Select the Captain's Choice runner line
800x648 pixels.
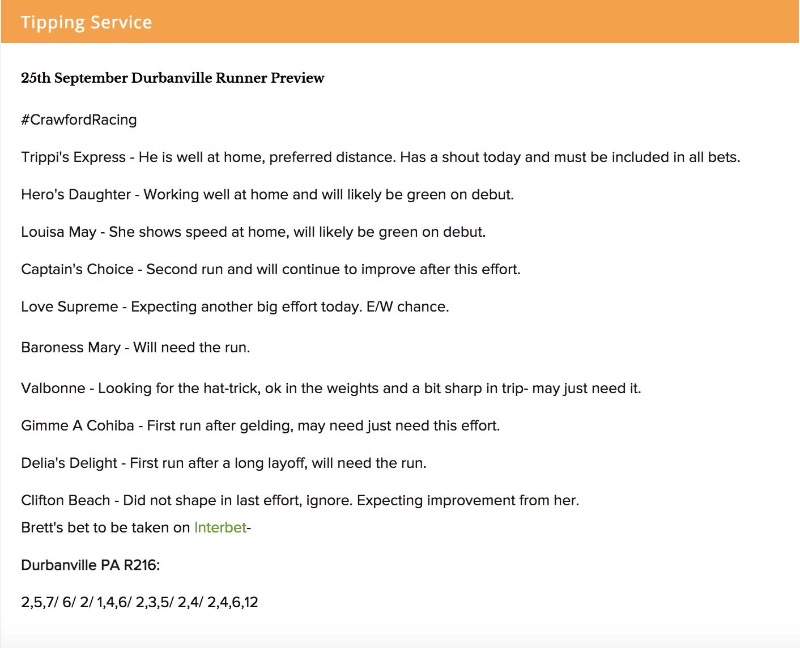tap(270, 269)
